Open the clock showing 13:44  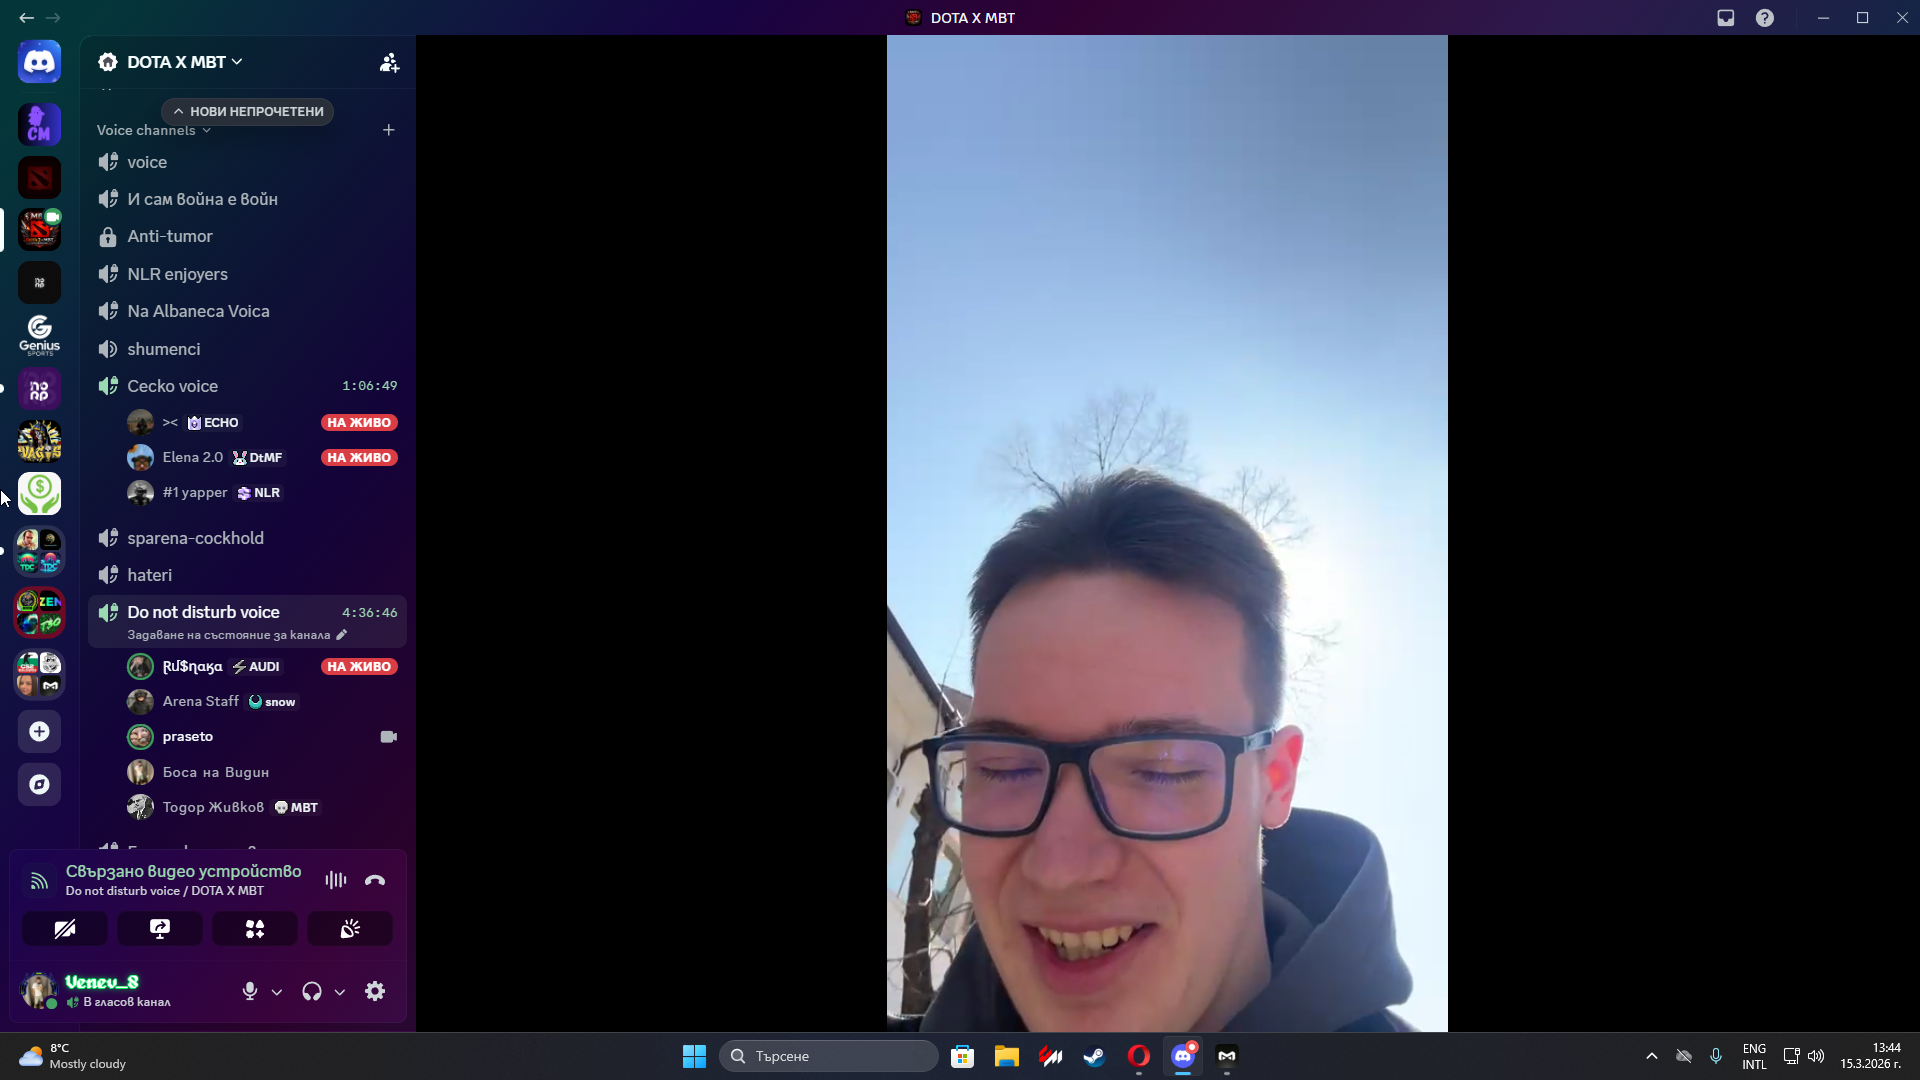[1870, 1056]
